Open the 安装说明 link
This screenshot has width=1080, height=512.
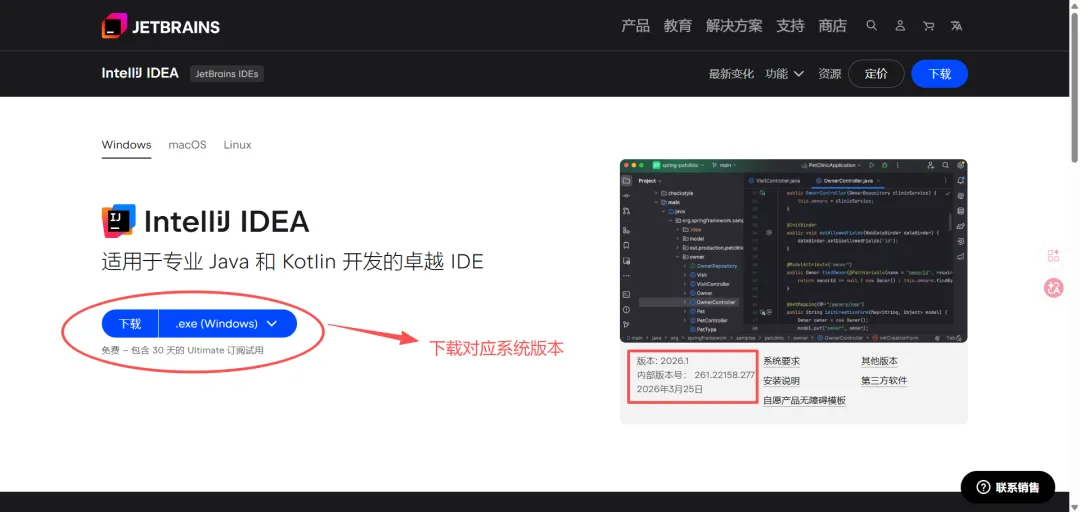pyautogui.click(x=782, y=380)
